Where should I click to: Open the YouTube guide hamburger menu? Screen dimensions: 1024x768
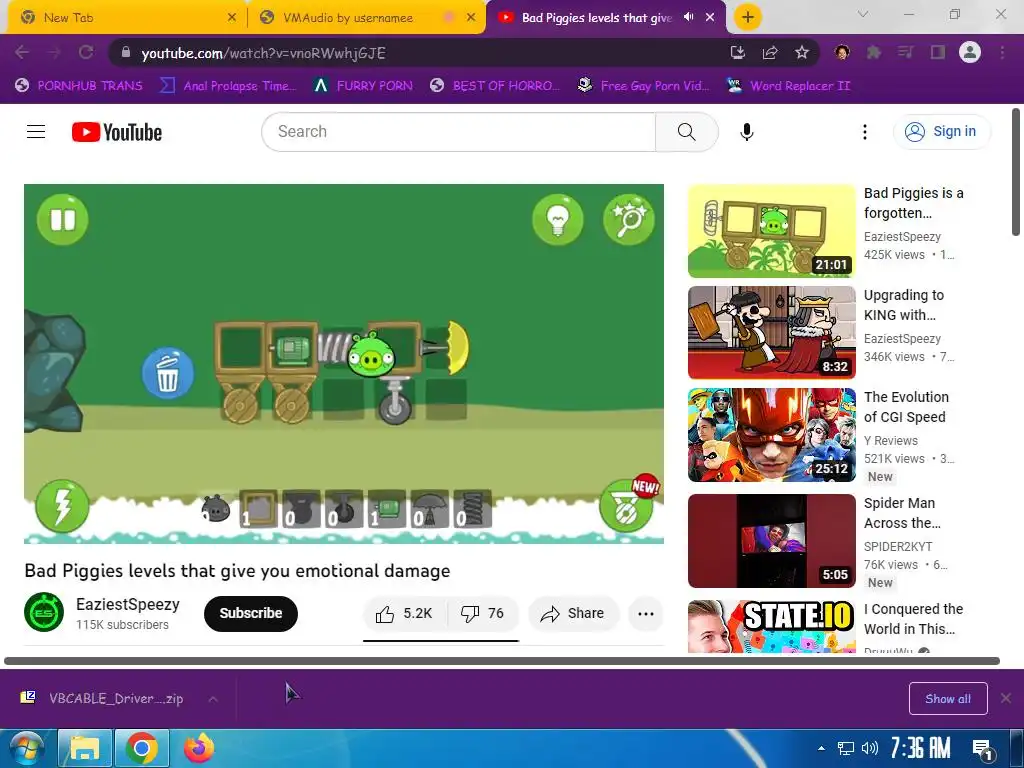36,132
